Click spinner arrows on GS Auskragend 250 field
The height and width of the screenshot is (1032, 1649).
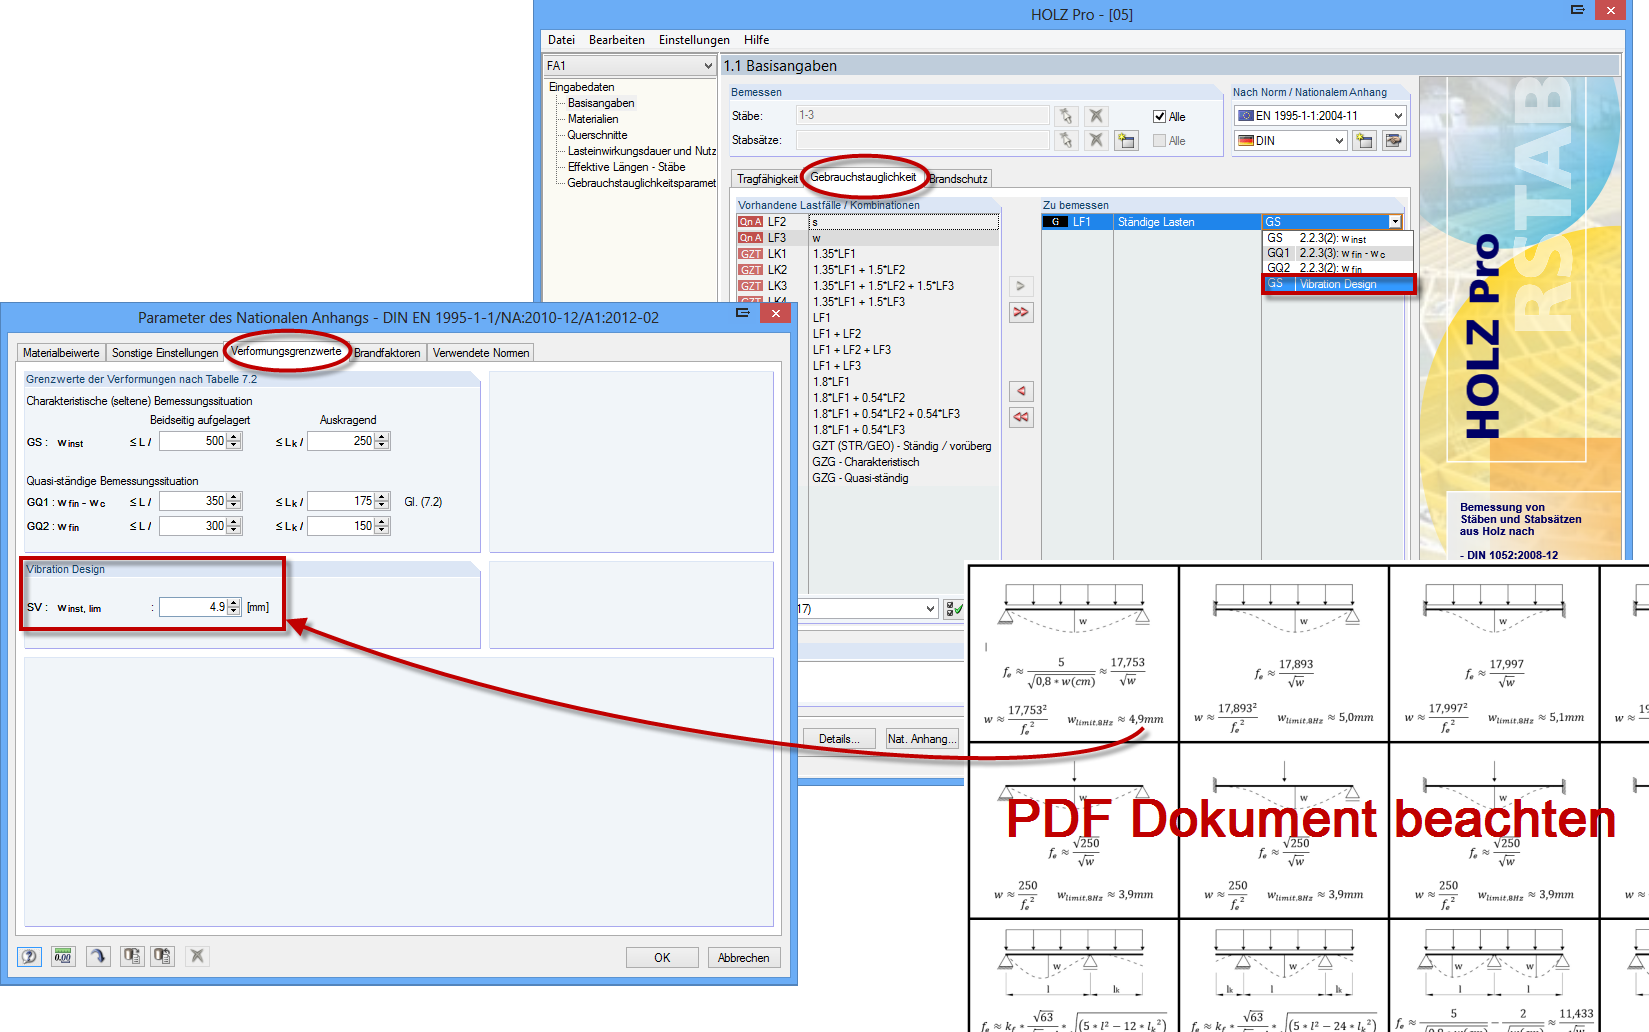(x=382, y=441)
